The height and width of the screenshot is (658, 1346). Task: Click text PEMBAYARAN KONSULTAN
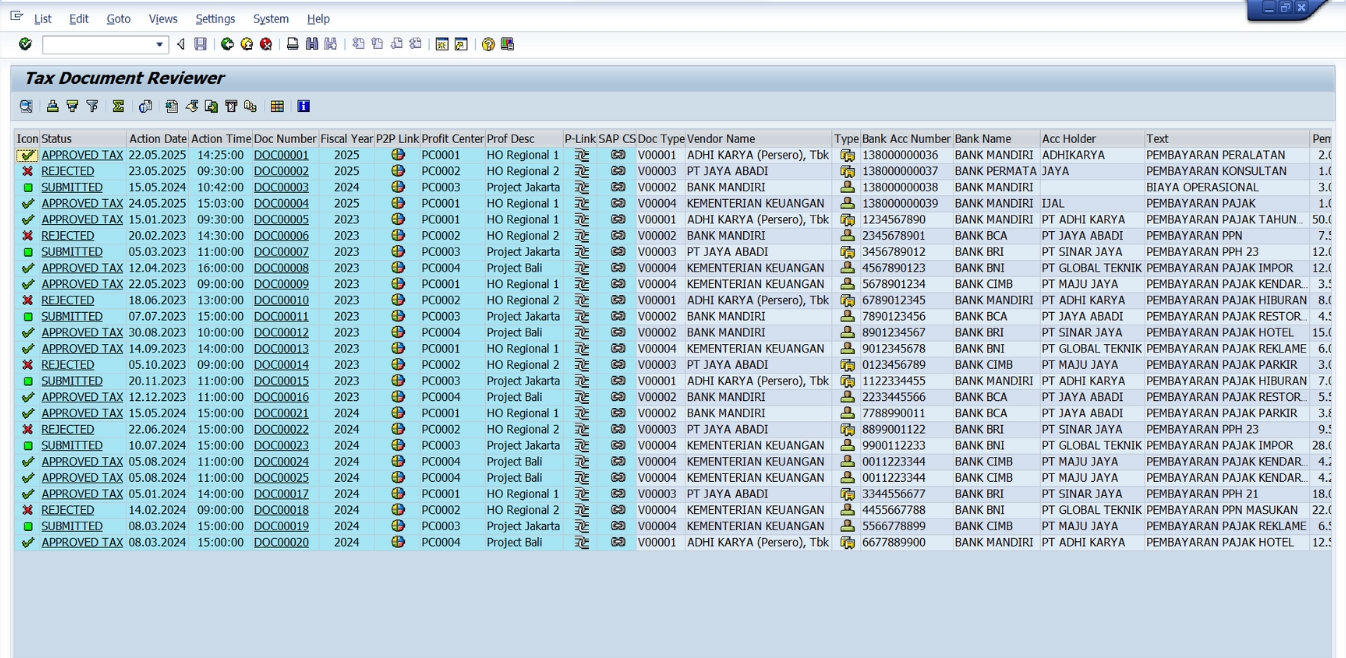tap(1216, 171)
